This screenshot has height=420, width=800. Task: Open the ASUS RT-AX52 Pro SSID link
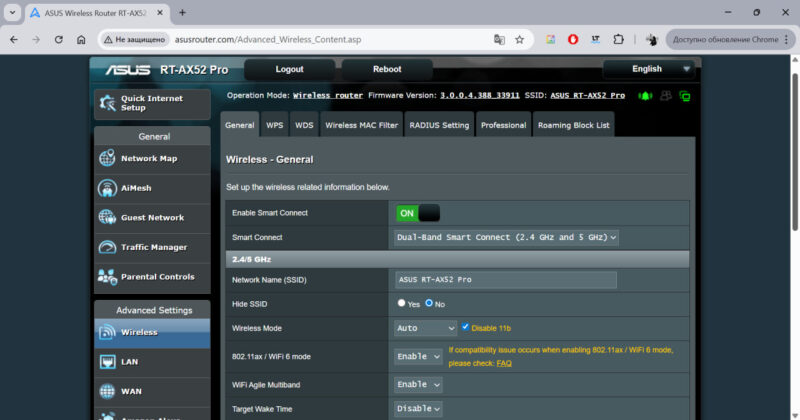click(x=587, y=95)
